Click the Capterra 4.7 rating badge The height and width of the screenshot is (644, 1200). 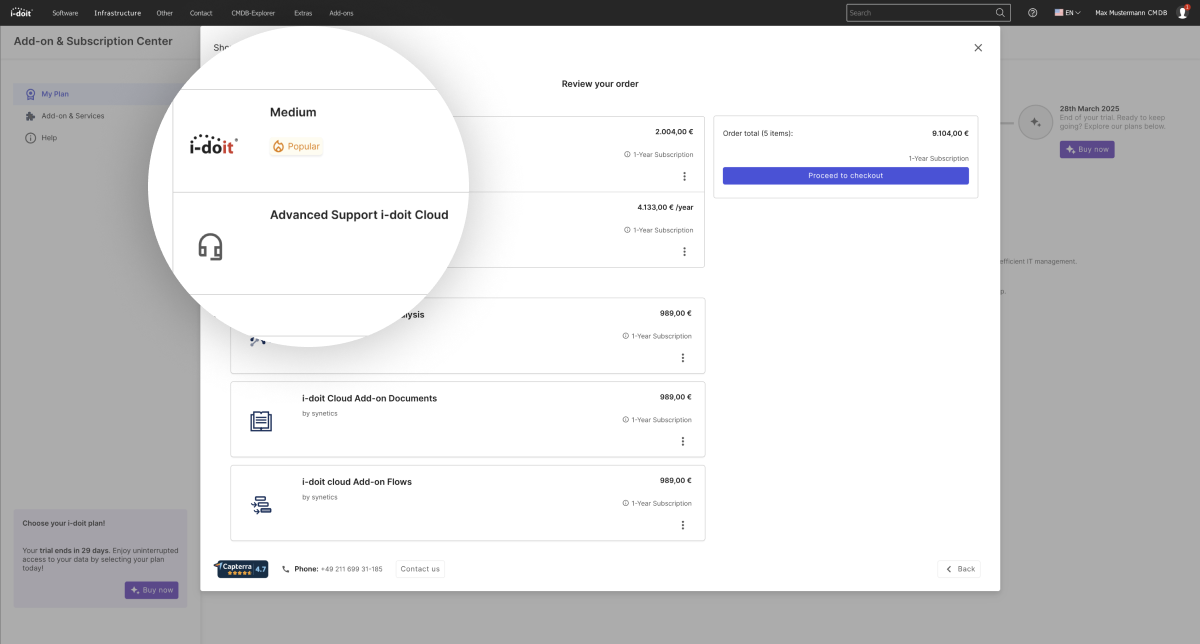(x=242, y=569)
